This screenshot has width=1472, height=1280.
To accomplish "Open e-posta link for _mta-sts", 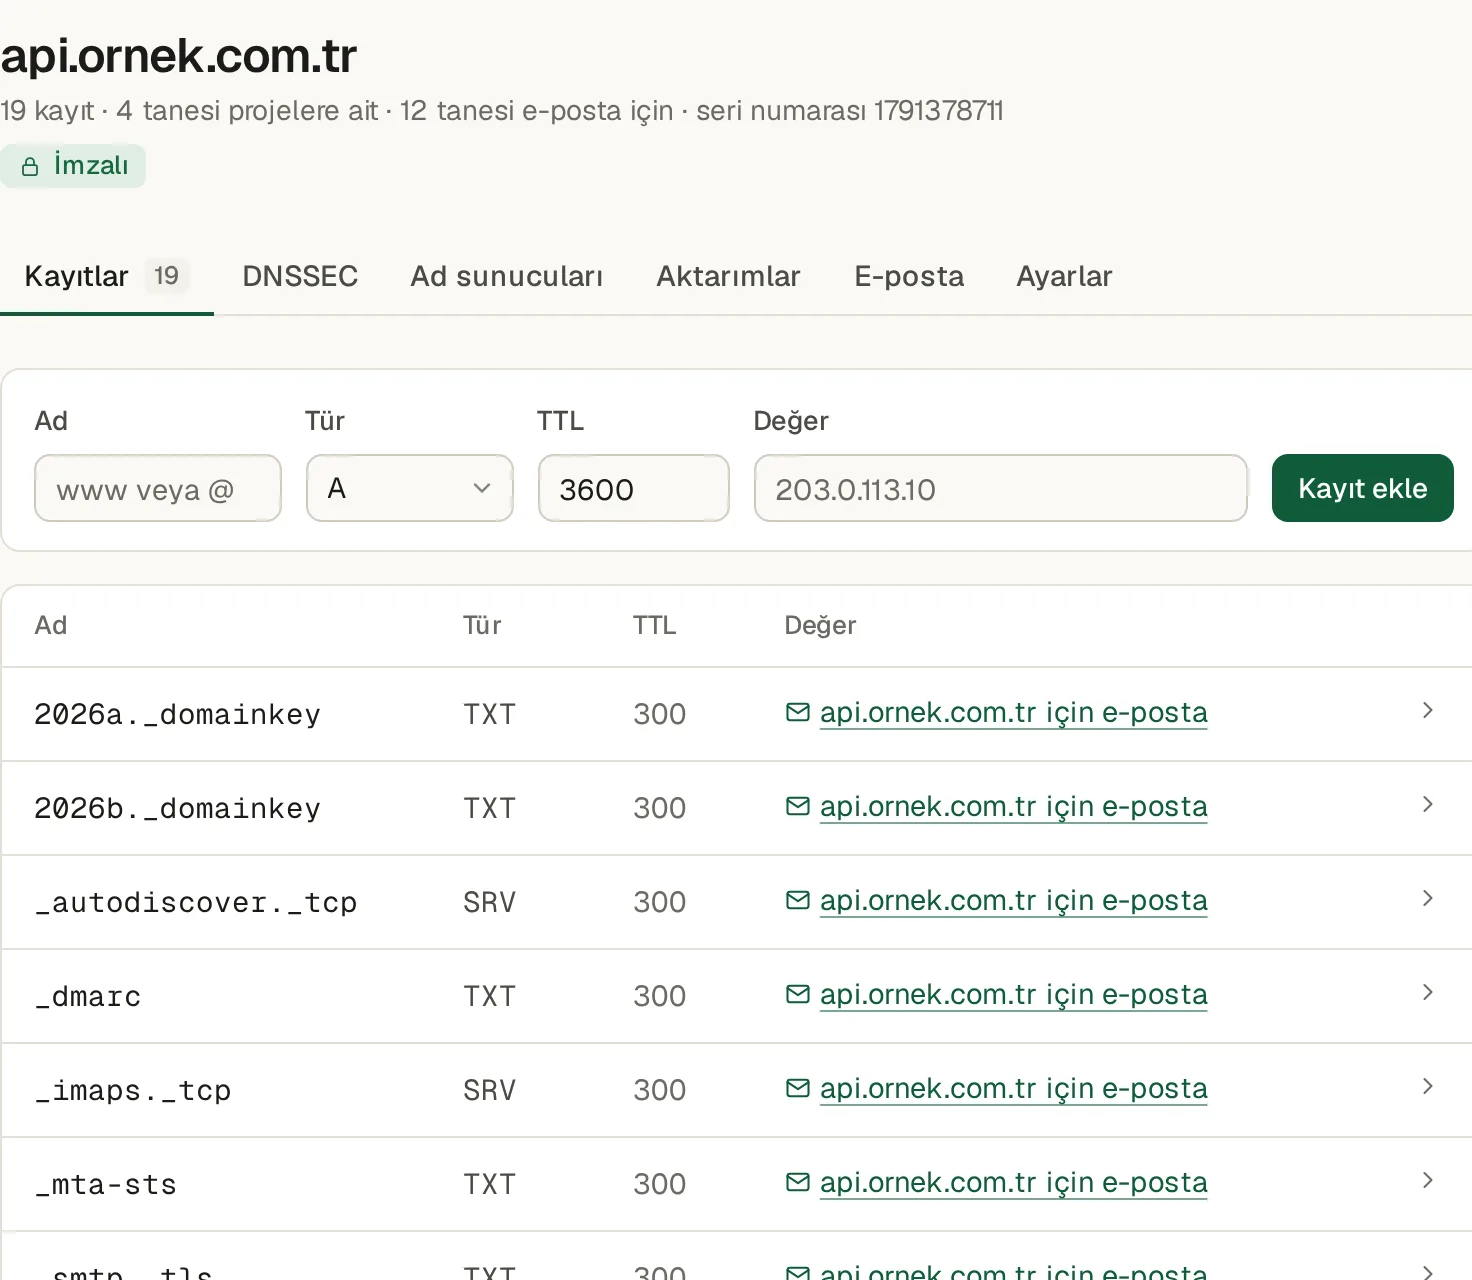I will click(x=1014, y=1182).
